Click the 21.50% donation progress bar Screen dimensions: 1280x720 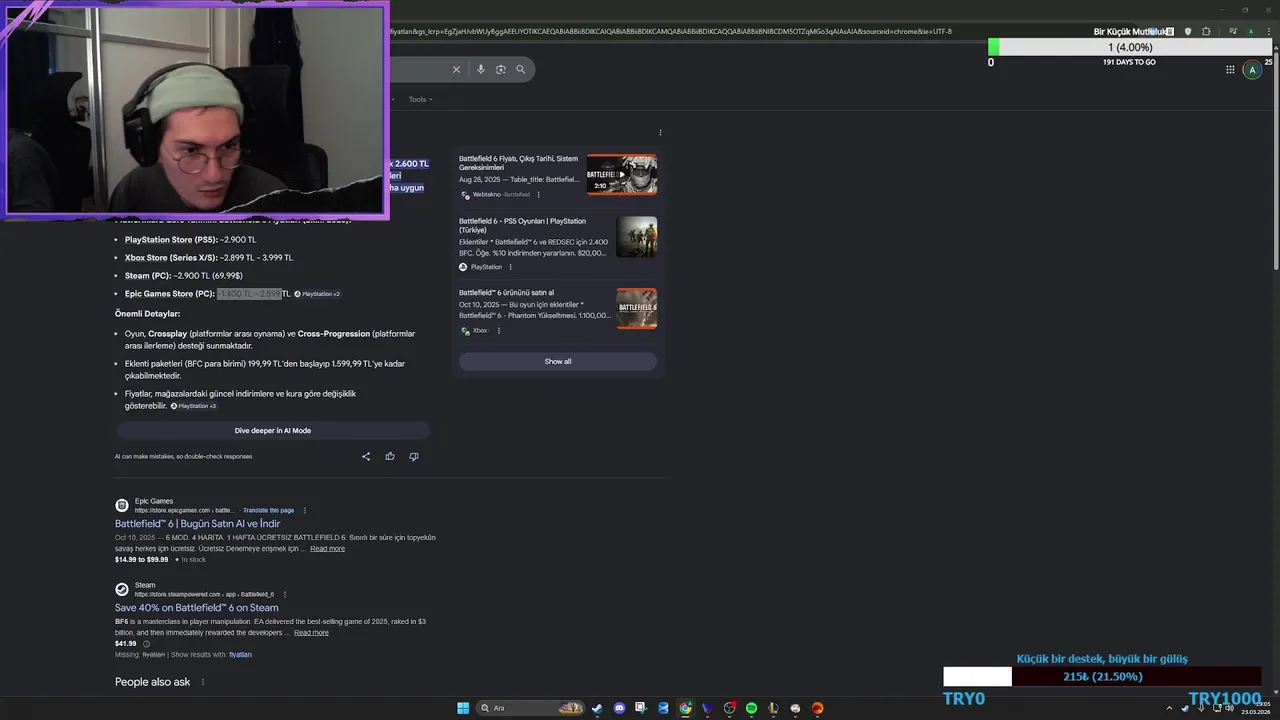[1102, 677]
